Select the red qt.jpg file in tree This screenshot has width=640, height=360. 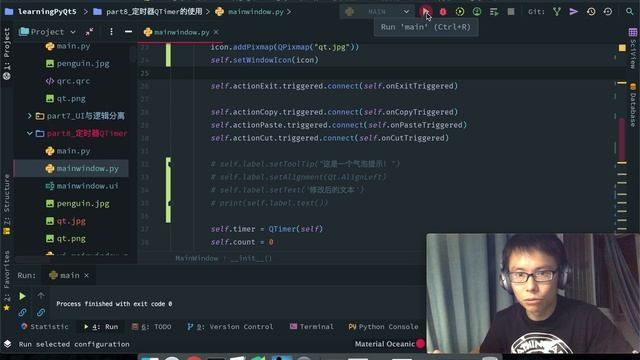pyautogui.click(x=71, y=221)
